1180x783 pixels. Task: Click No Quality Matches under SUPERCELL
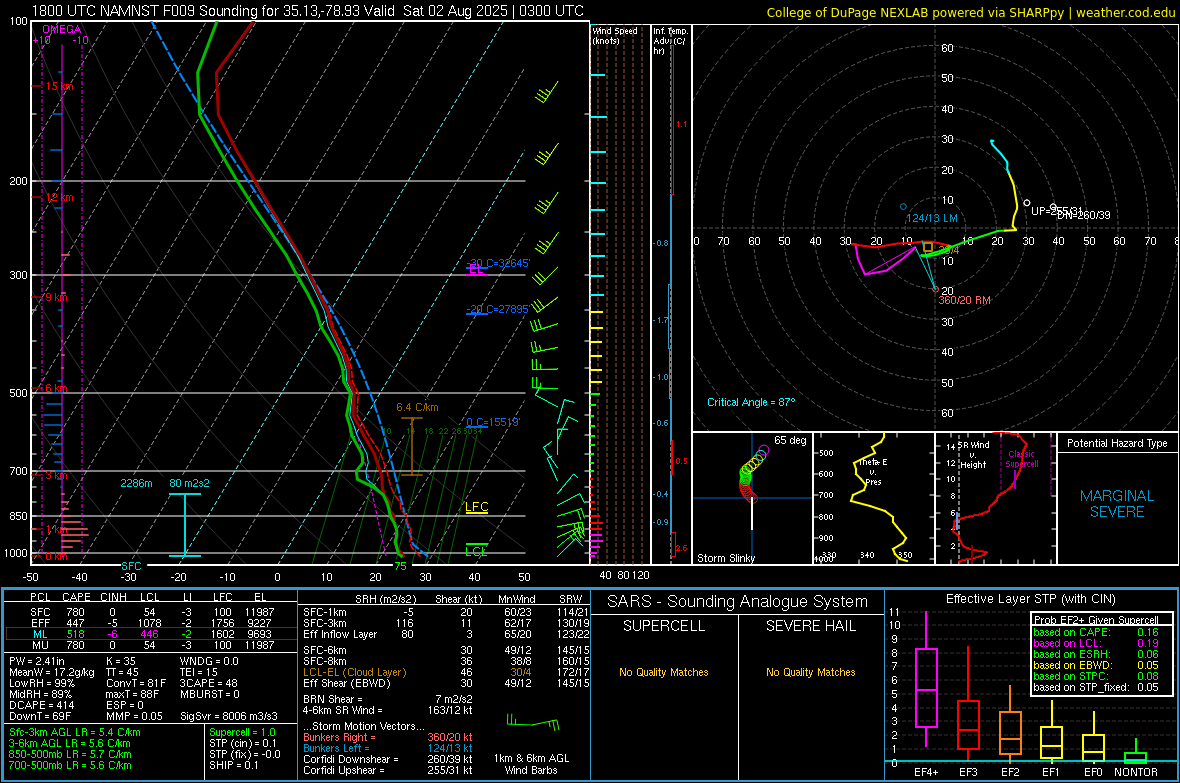click(664, 672)
